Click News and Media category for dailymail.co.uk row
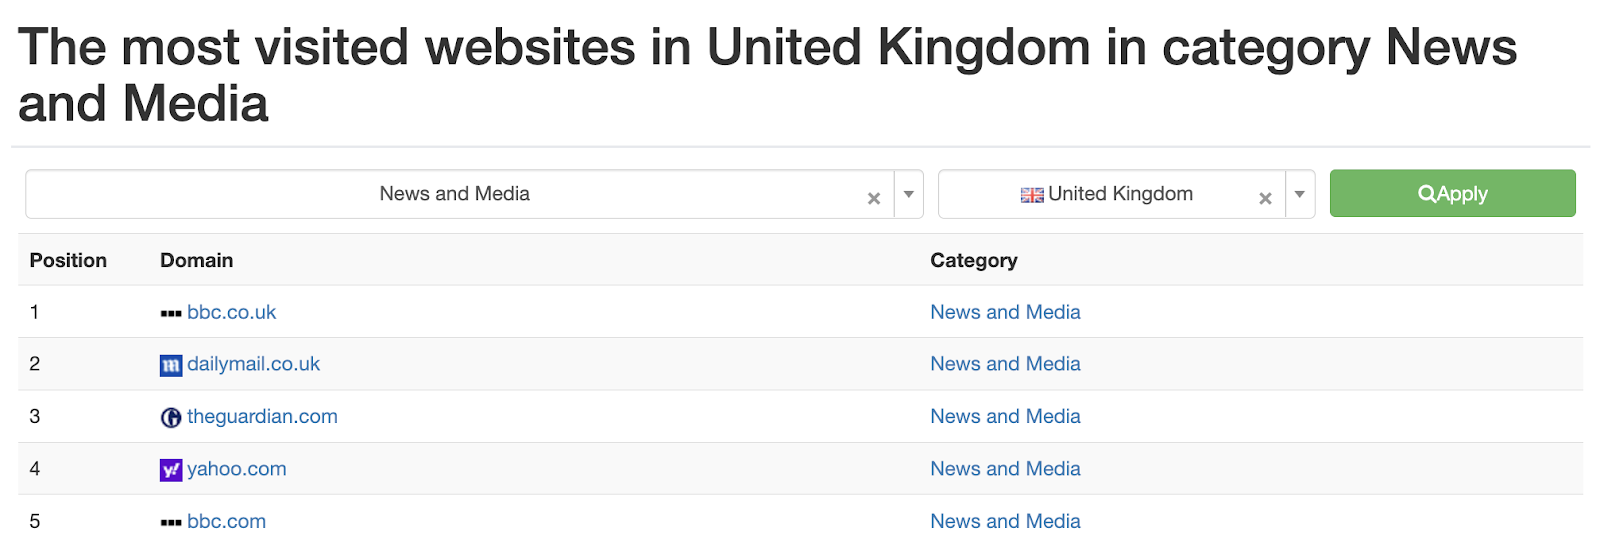1600x555 pixels. pos(1005,364)
